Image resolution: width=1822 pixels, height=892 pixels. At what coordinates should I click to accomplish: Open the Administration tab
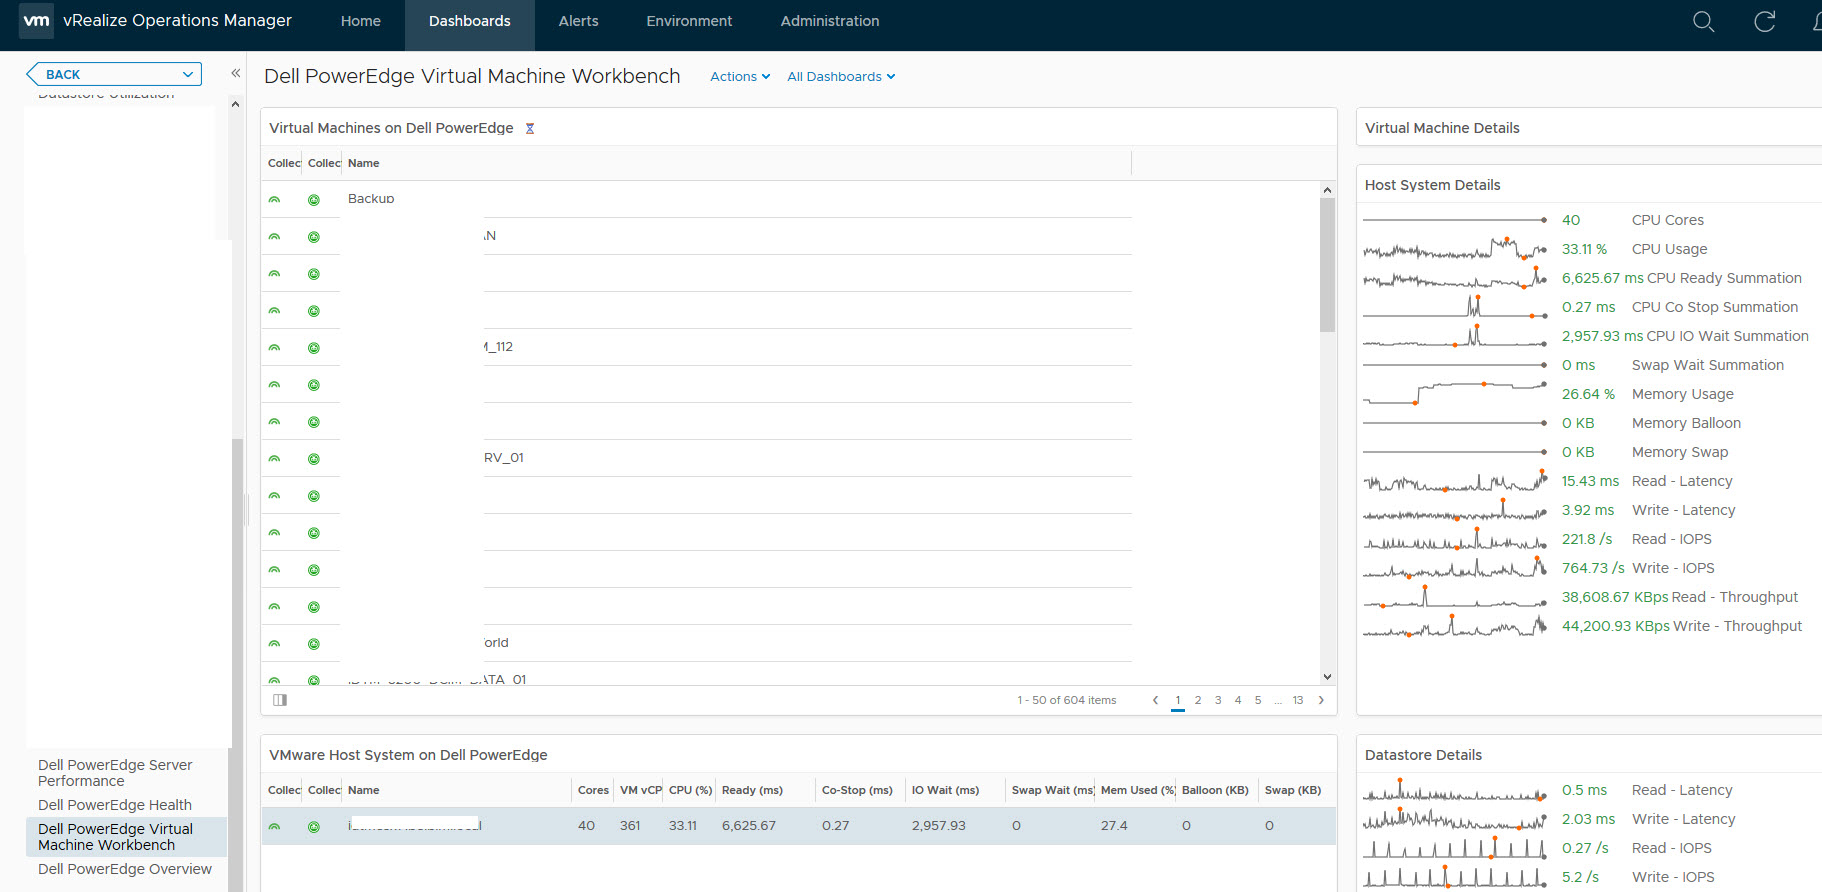(x=829, y=21)
